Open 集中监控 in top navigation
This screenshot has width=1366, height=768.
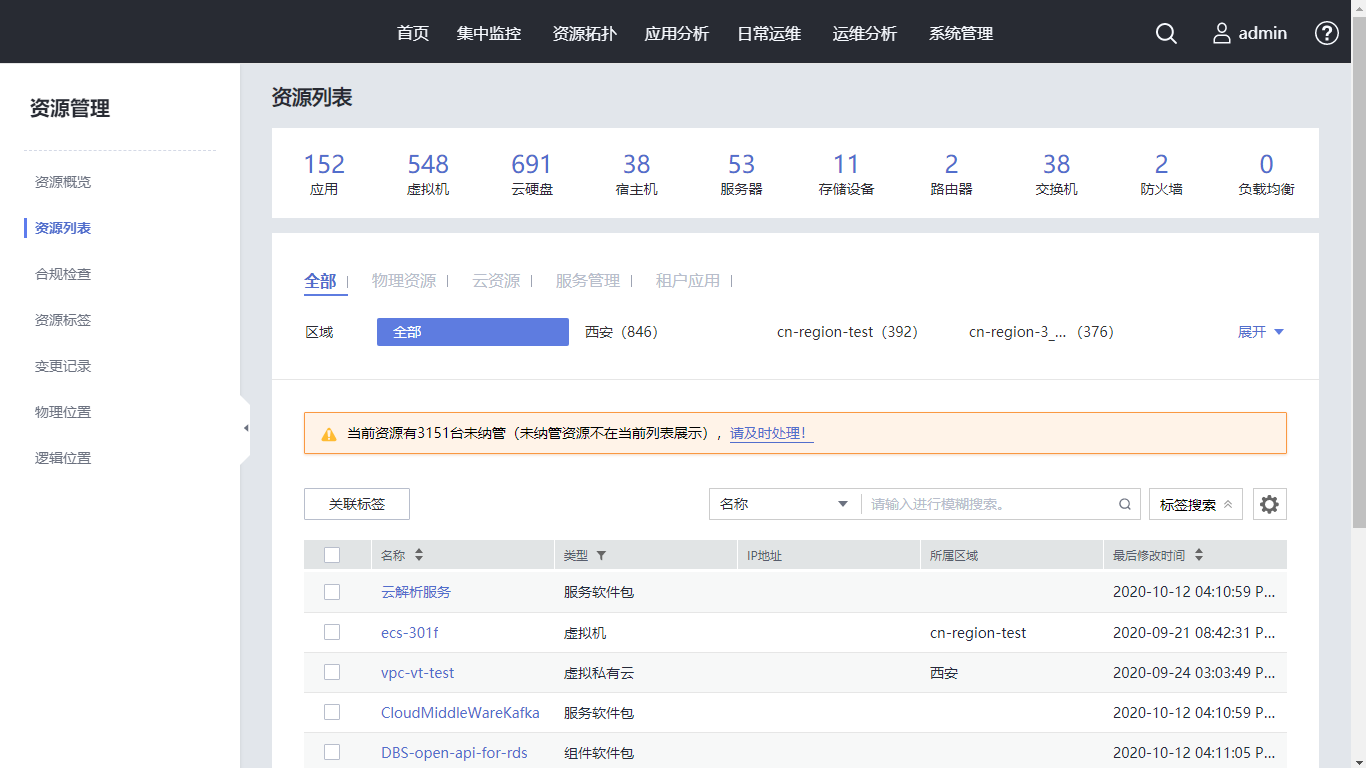489,33
